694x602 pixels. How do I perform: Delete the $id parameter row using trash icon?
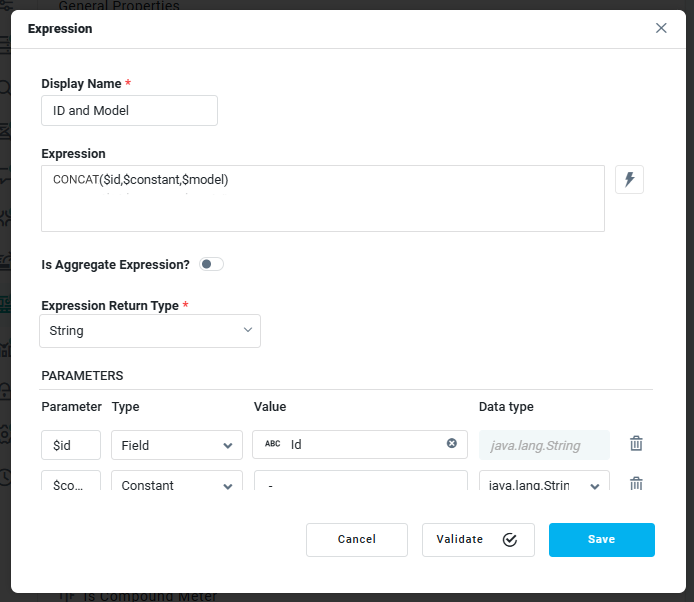click(636, 444)
